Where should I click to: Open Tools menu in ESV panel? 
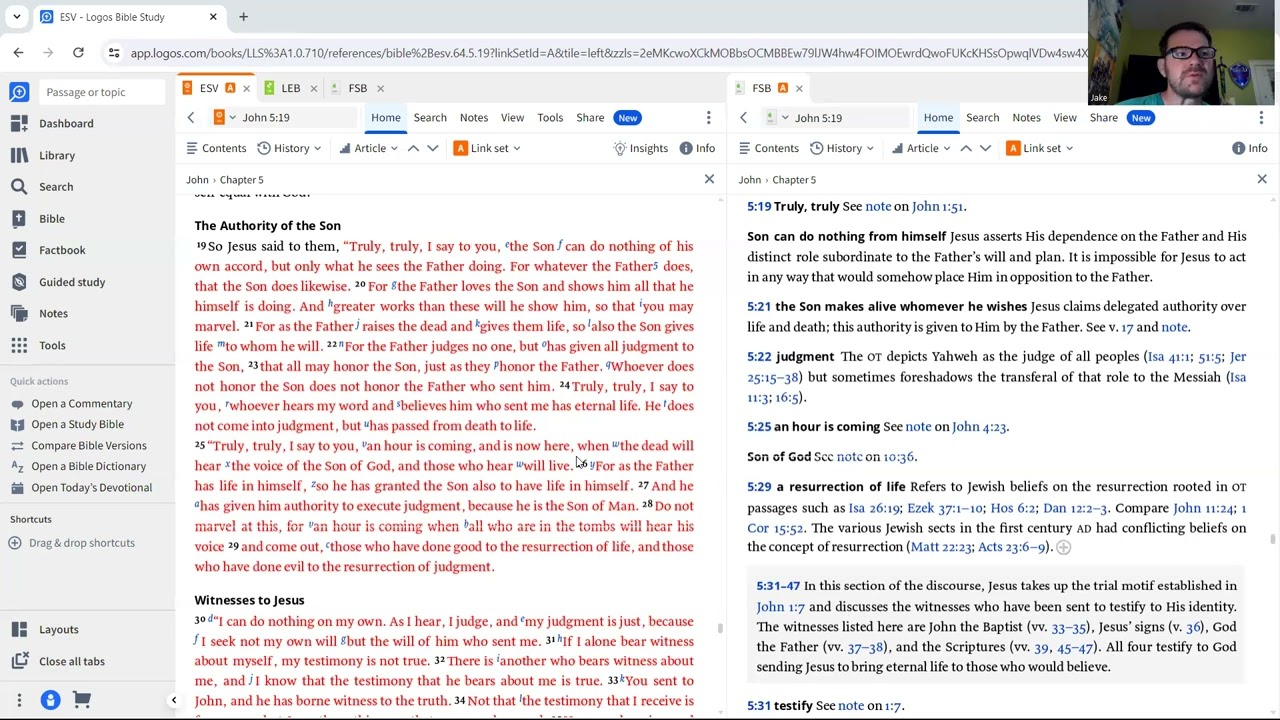click(550, 118)
